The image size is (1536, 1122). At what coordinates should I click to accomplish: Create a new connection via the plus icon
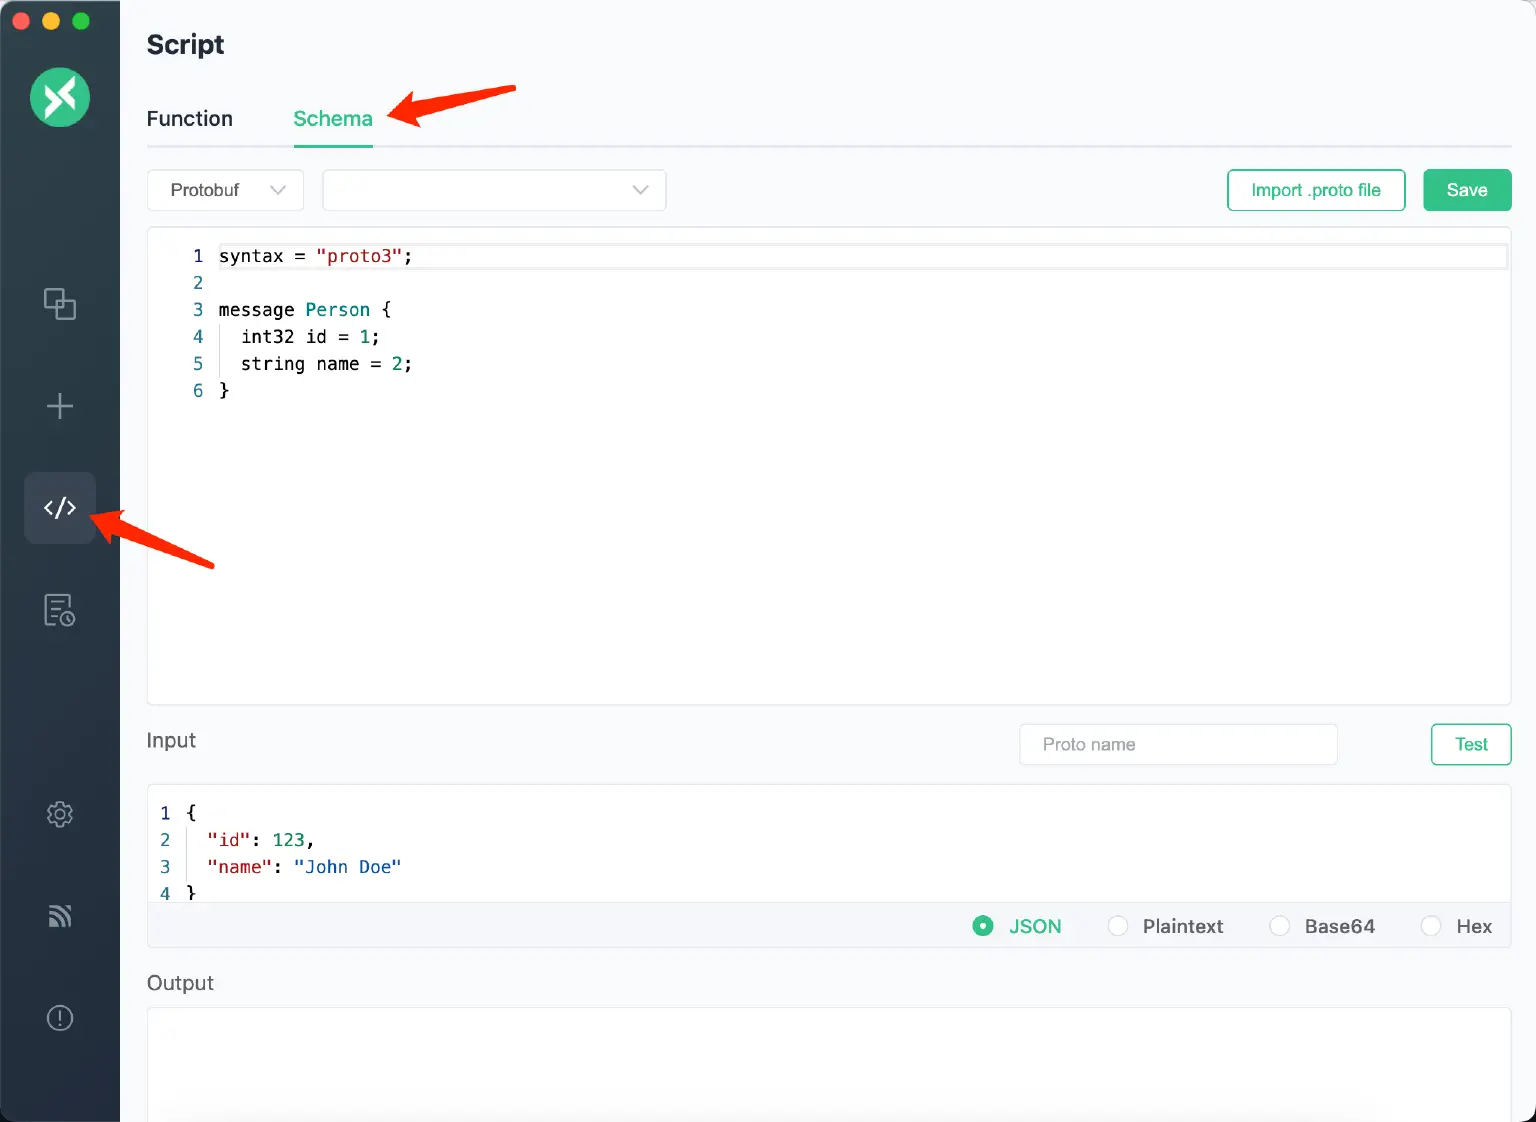click(x=60, y=406)
